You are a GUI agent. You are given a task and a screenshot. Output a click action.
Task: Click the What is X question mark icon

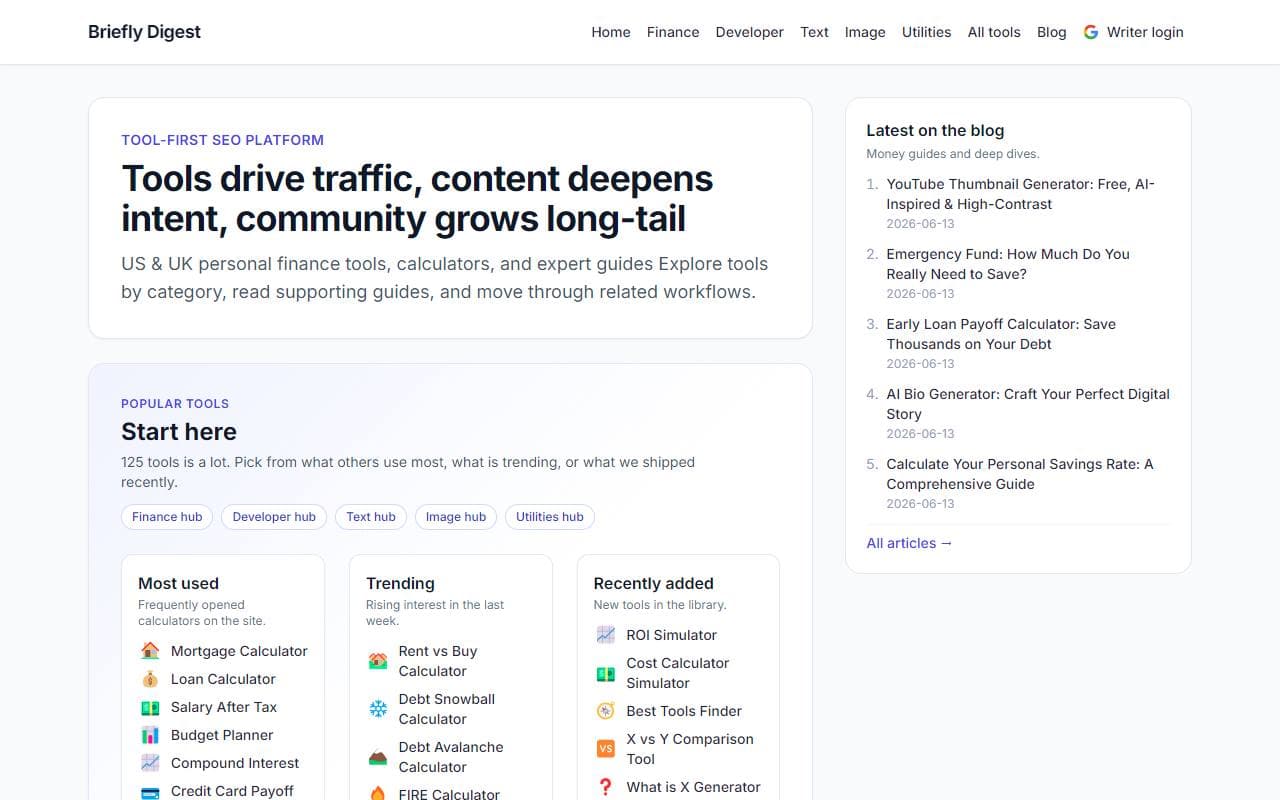606,787
